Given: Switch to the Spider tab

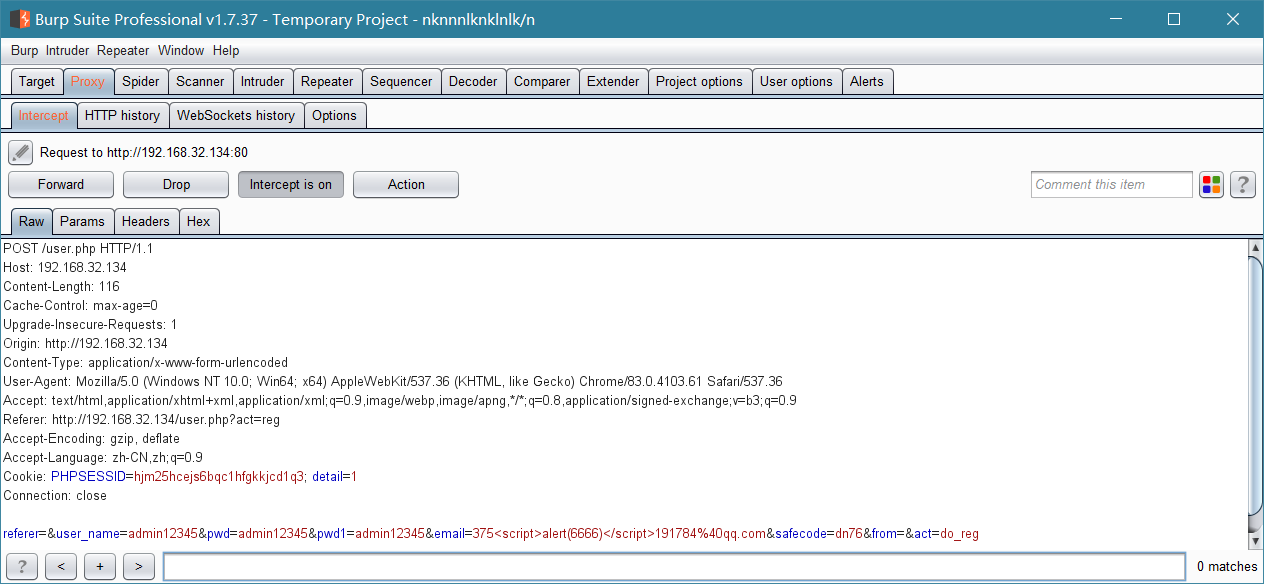Looking at the screenshot, I should tap(141, 81).
